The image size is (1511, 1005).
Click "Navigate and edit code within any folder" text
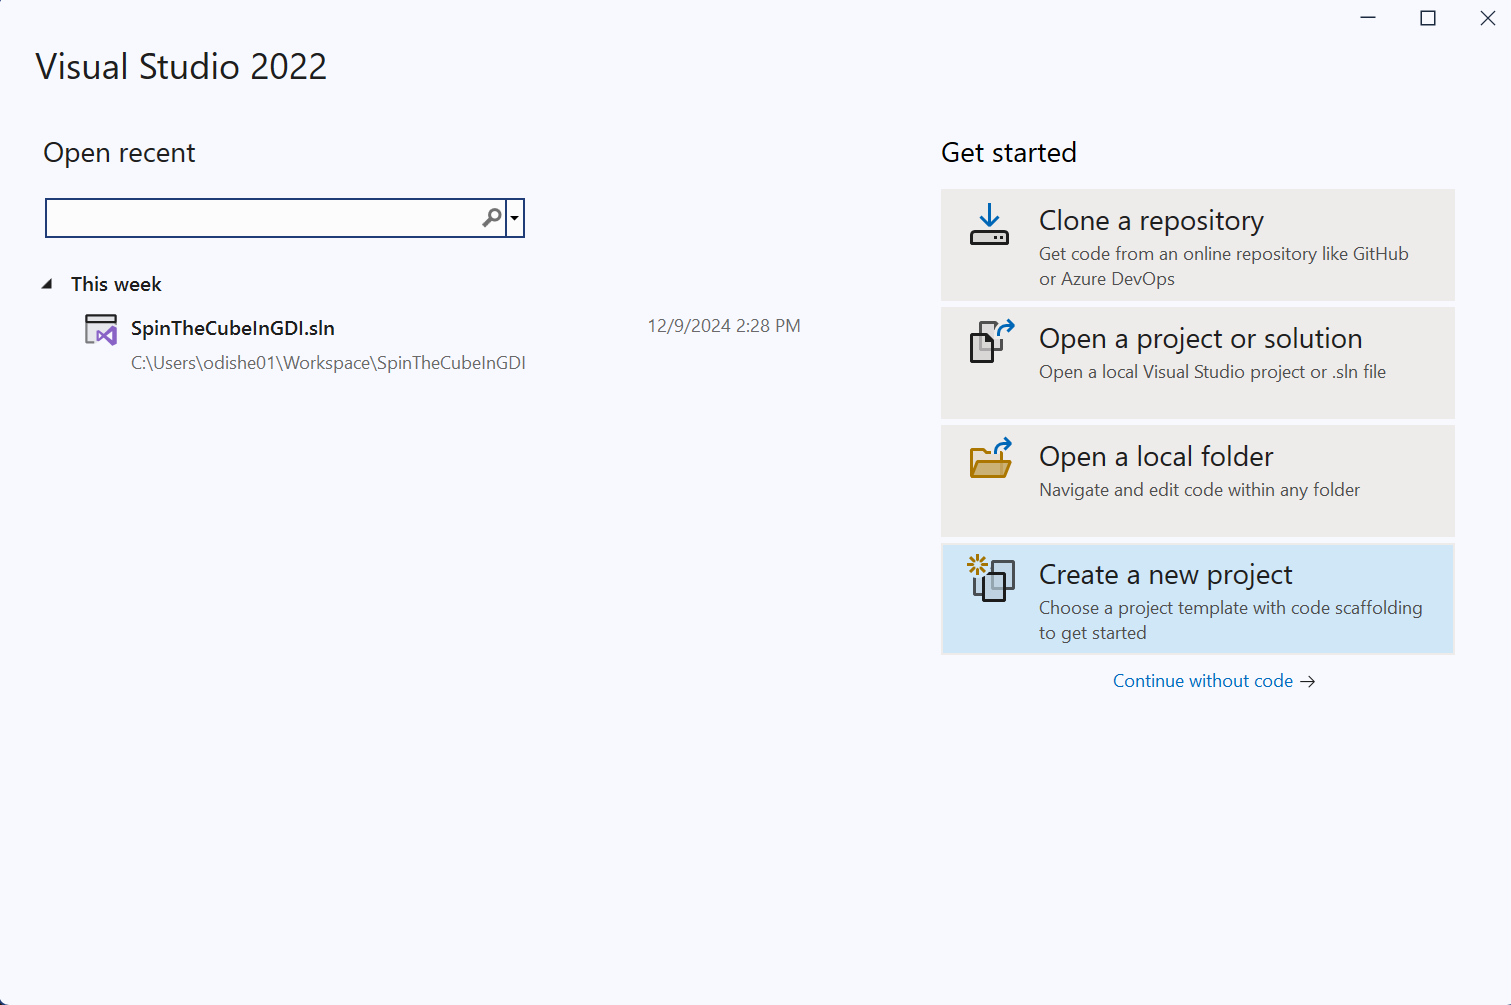[1199, 490]
